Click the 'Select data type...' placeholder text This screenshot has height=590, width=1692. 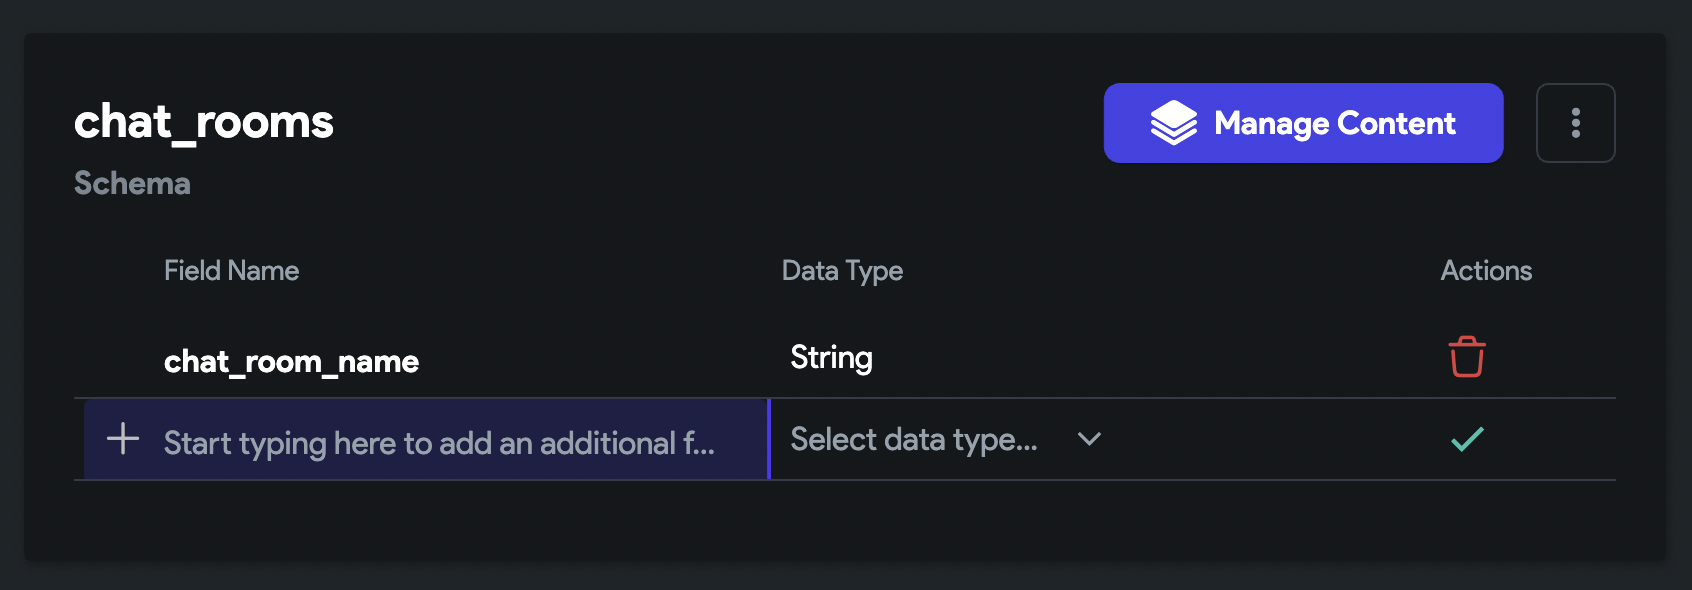click(x=914, y=440)
